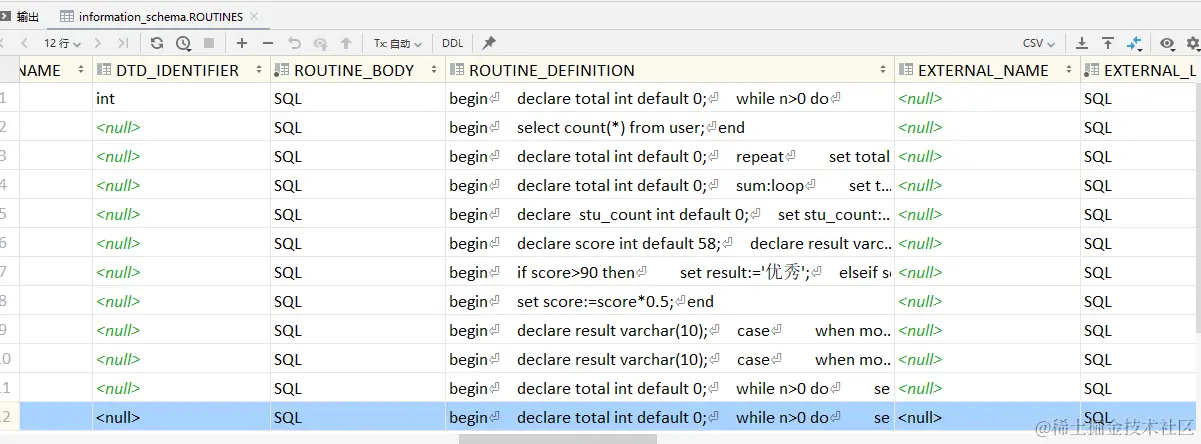Go to previous page arrow
1201x444 pixels.
tap(25, 43)
